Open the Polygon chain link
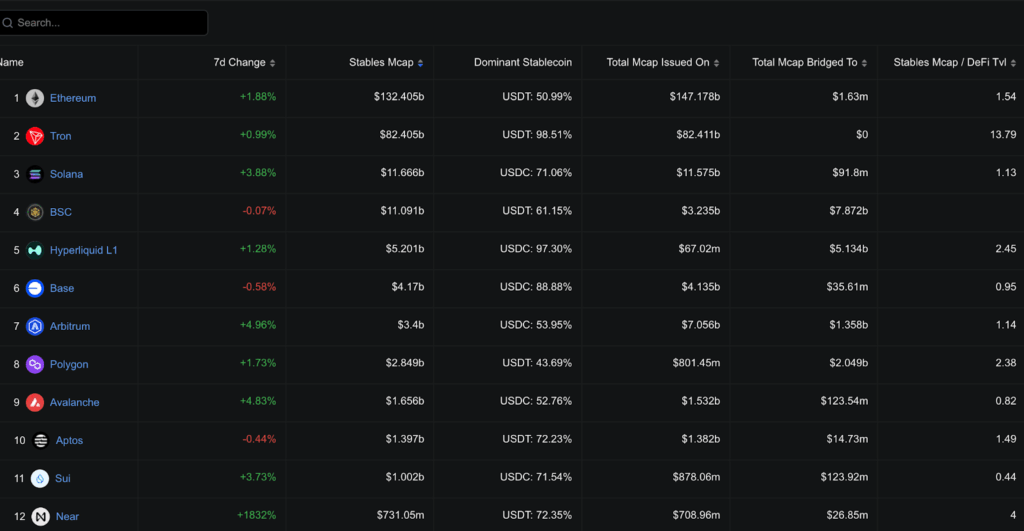The height and width of the screenshot is (531, 1024). (69, 364)
